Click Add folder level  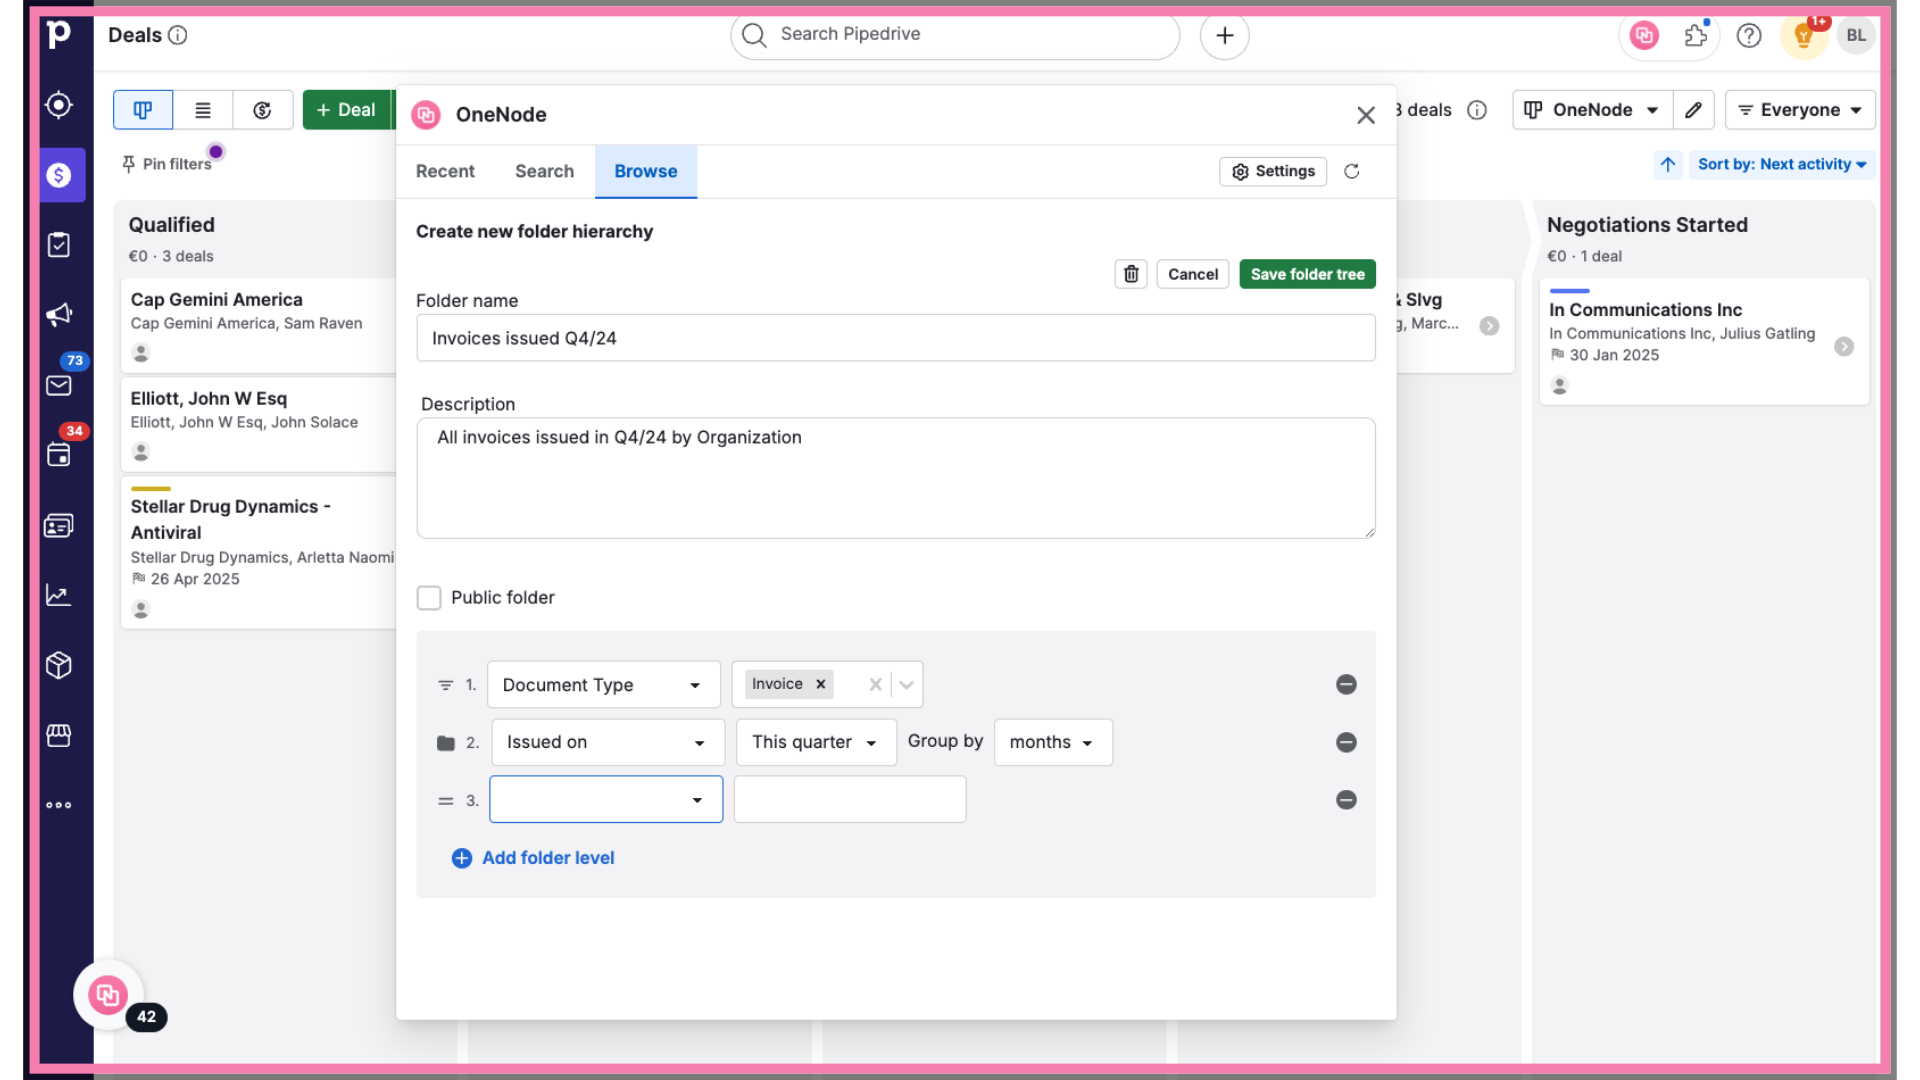point(534,858)
